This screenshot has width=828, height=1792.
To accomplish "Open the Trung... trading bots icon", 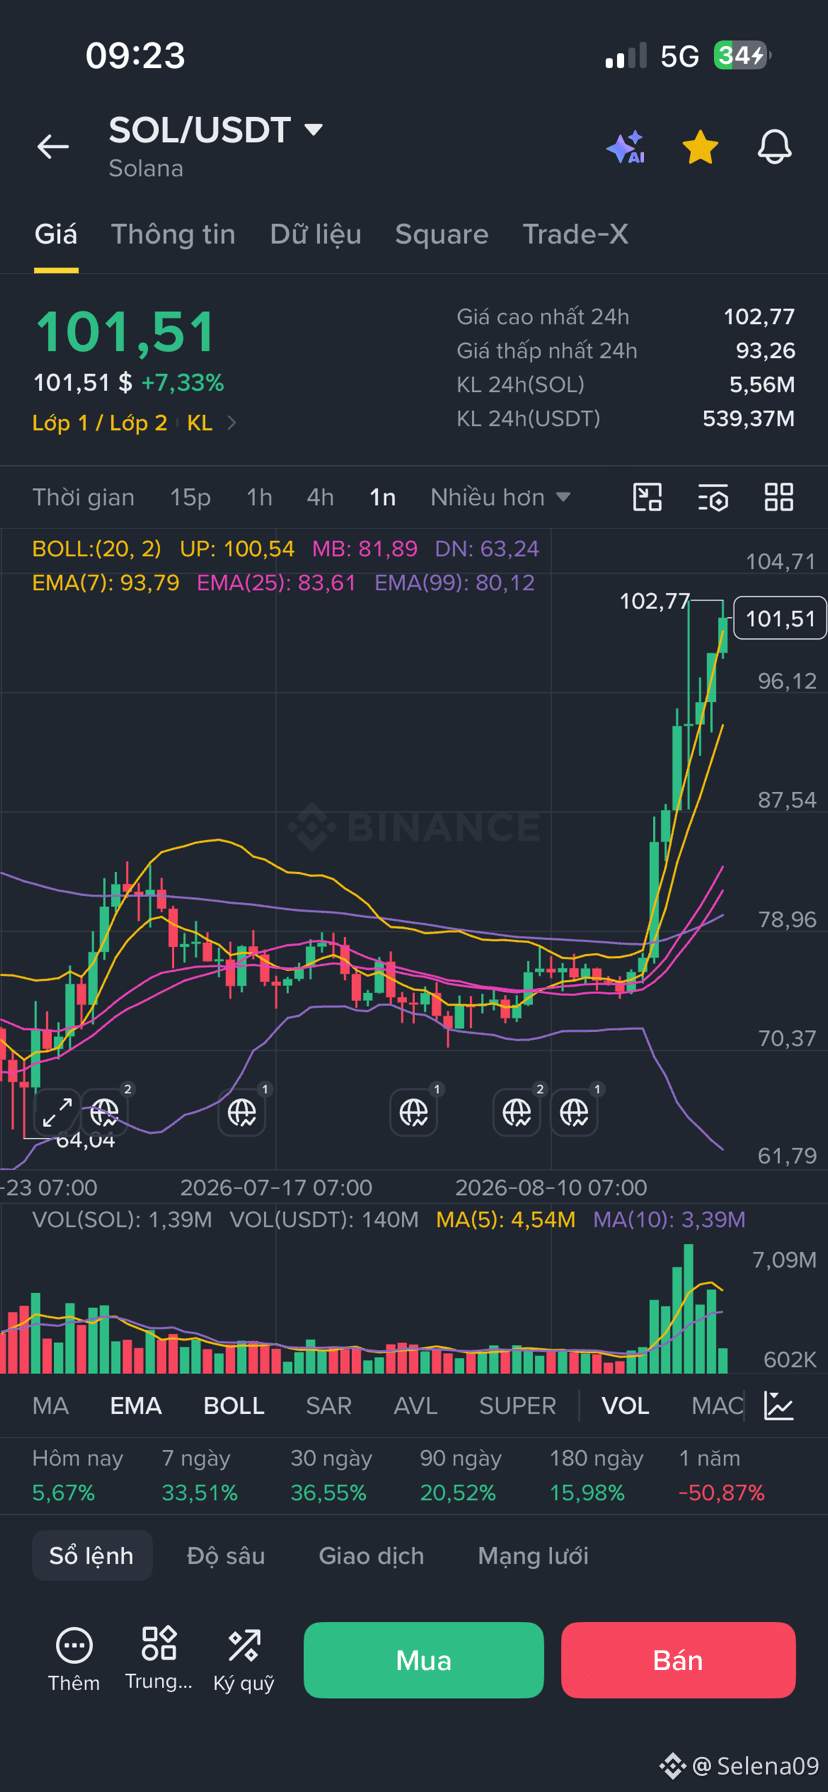I will tap(159, 1660).
